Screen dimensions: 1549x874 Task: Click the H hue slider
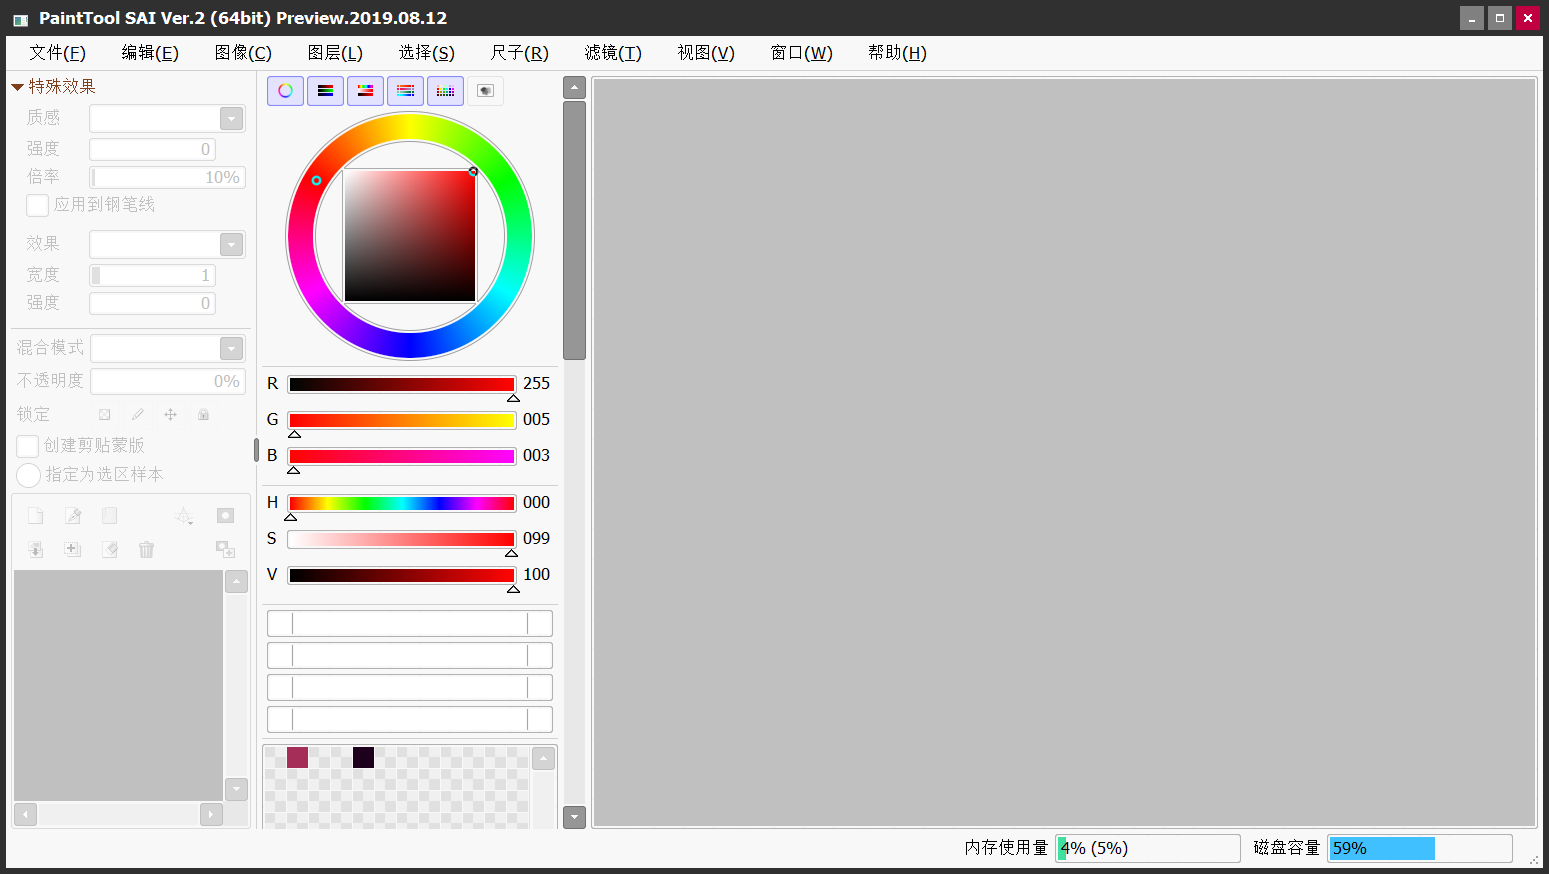[x=402, y=503]
